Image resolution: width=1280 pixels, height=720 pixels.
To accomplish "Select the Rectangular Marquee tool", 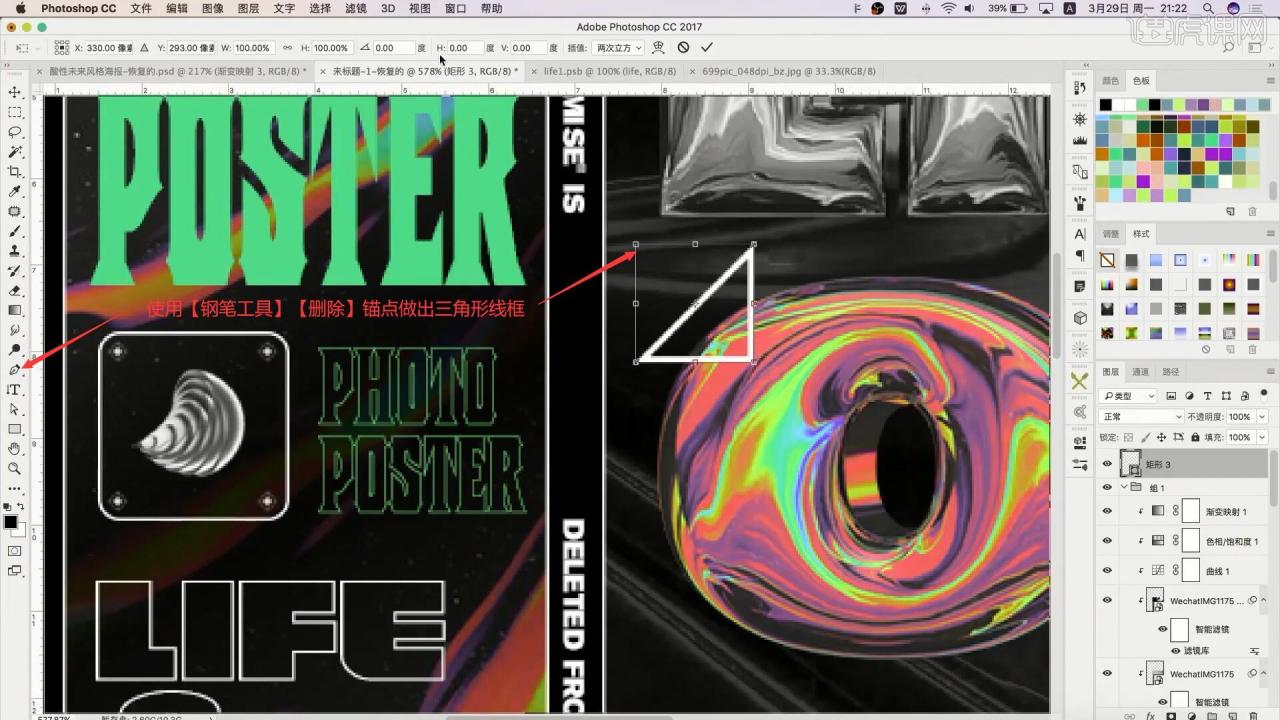I will [x=14, y=112].
